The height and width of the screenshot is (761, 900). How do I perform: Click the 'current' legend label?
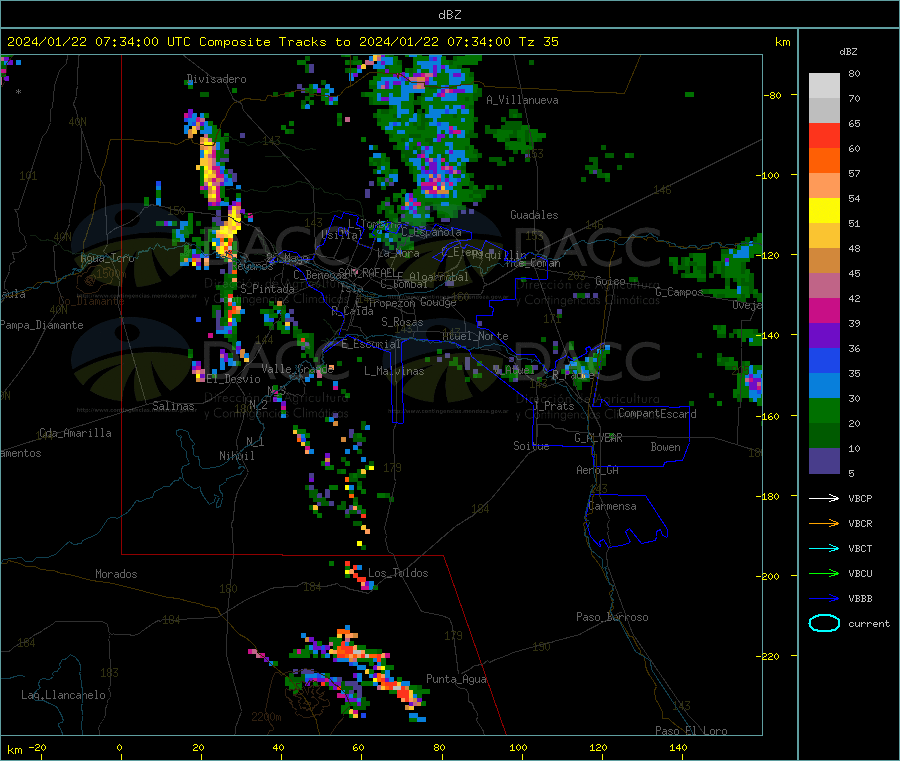pos(869,623)
